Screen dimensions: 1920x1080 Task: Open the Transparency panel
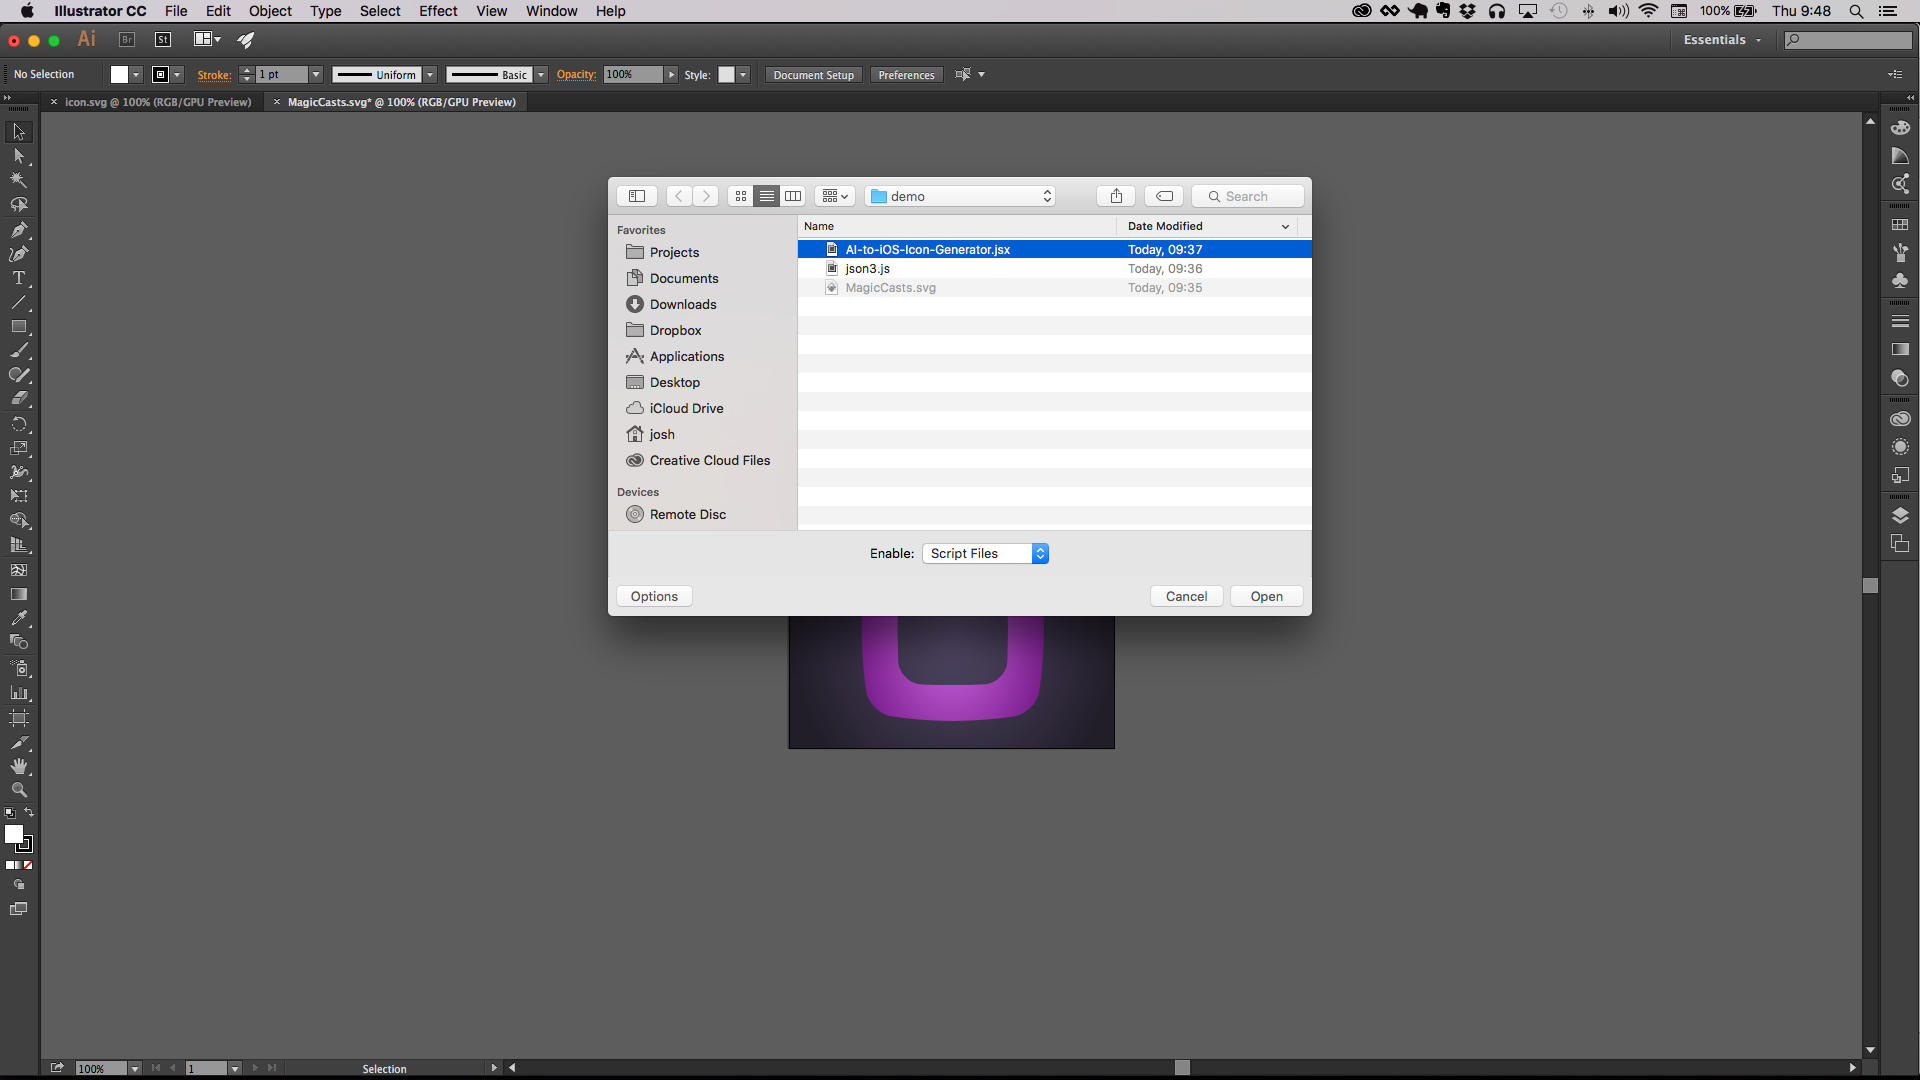click(x=1901, y=379)
